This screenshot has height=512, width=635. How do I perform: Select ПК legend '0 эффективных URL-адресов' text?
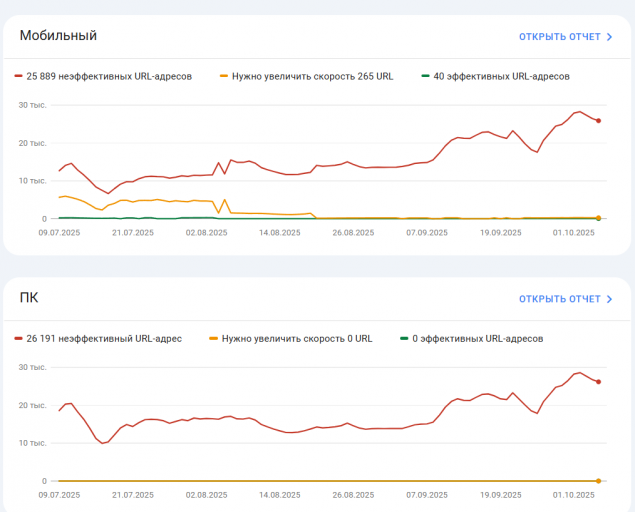pyautogui.click(x=478, y=339)
